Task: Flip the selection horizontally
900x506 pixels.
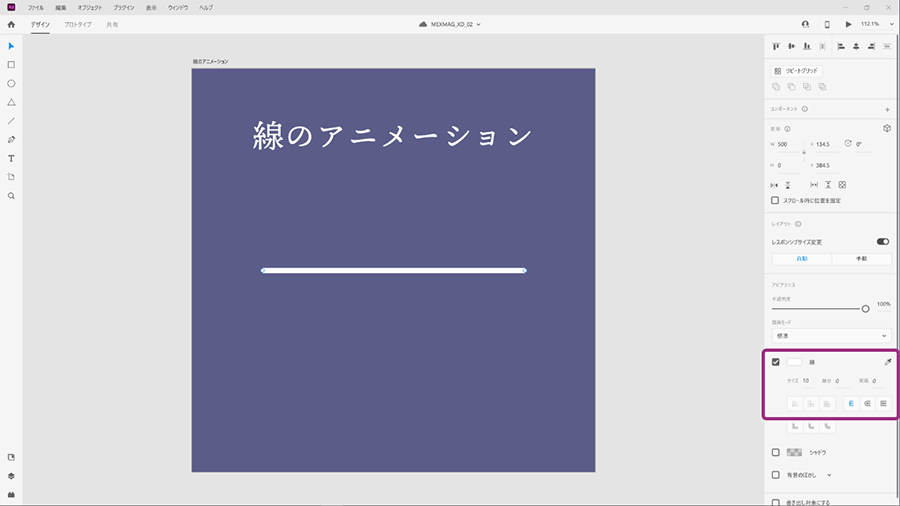Action: pos(774,185)
